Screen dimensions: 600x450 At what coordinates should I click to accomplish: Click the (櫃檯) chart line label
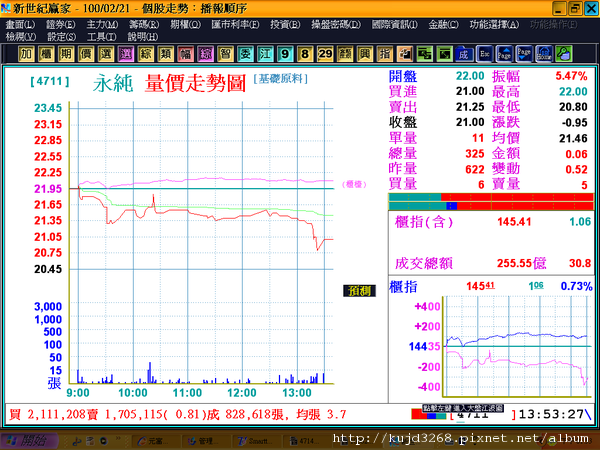pos(354,184)
